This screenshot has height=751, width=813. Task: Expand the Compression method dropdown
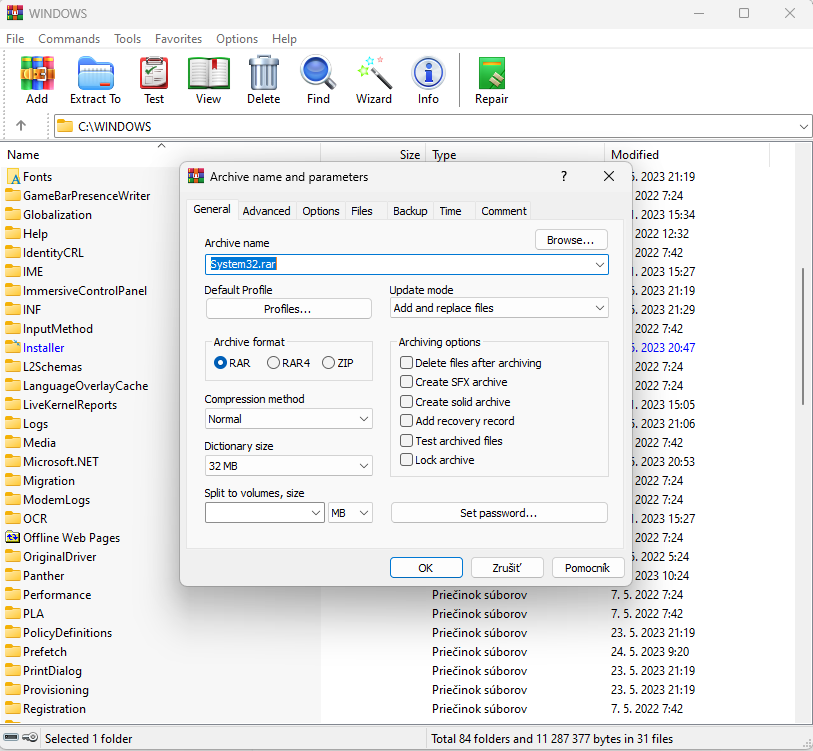[288, 419]
